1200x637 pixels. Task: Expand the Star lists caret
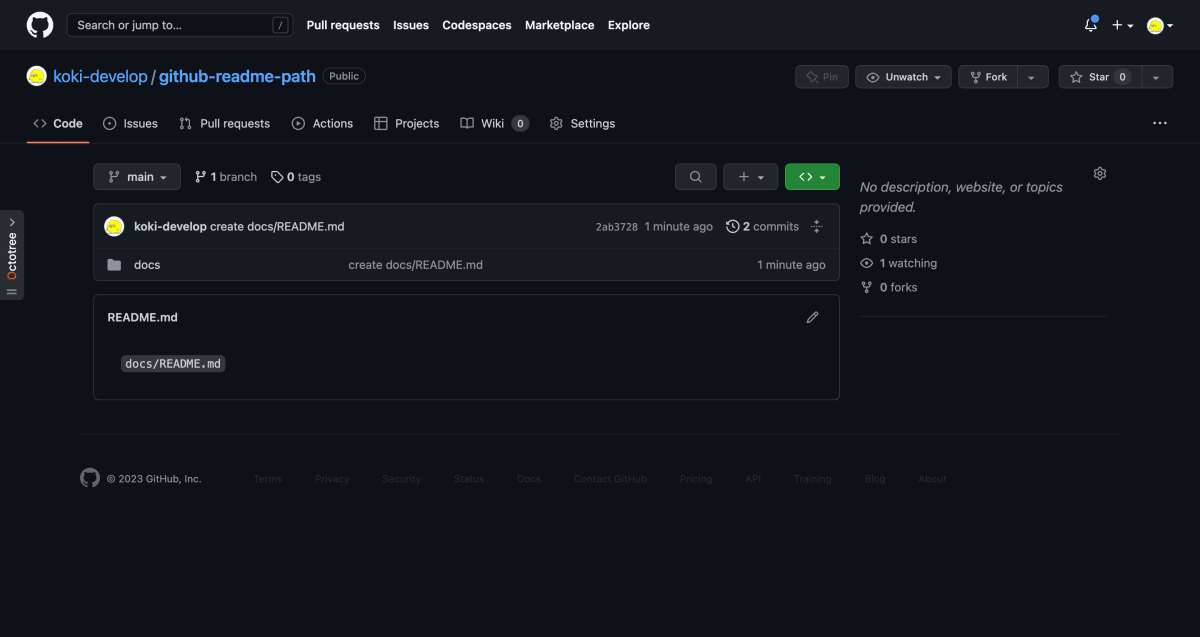tap(1156, 77)
